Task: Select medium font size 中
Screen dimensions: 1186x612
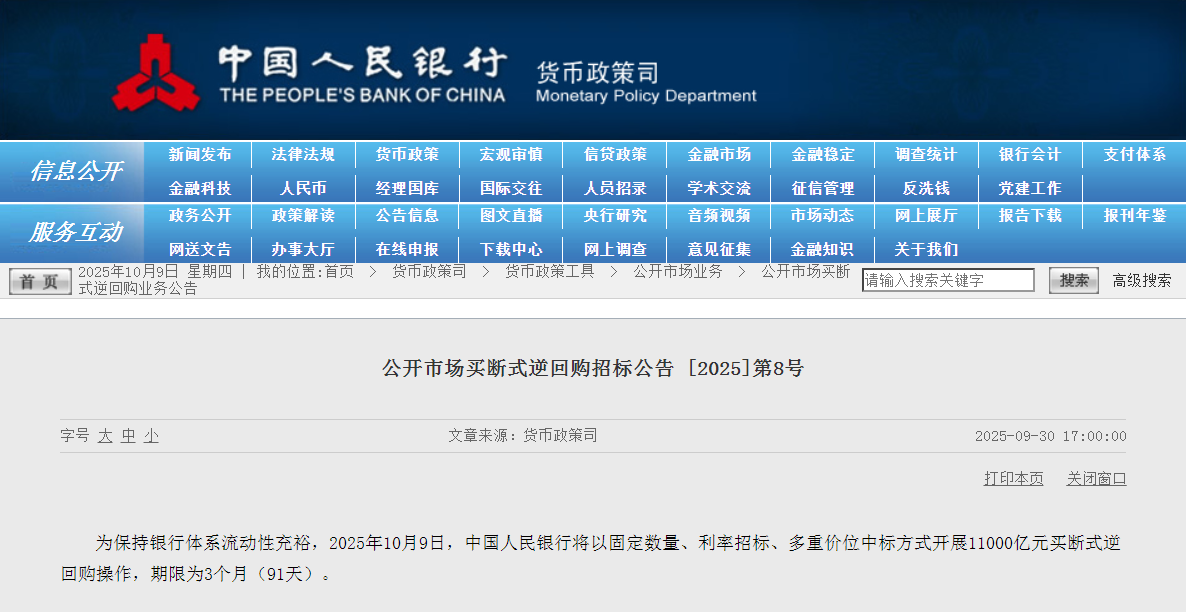Action: [128, 436]
